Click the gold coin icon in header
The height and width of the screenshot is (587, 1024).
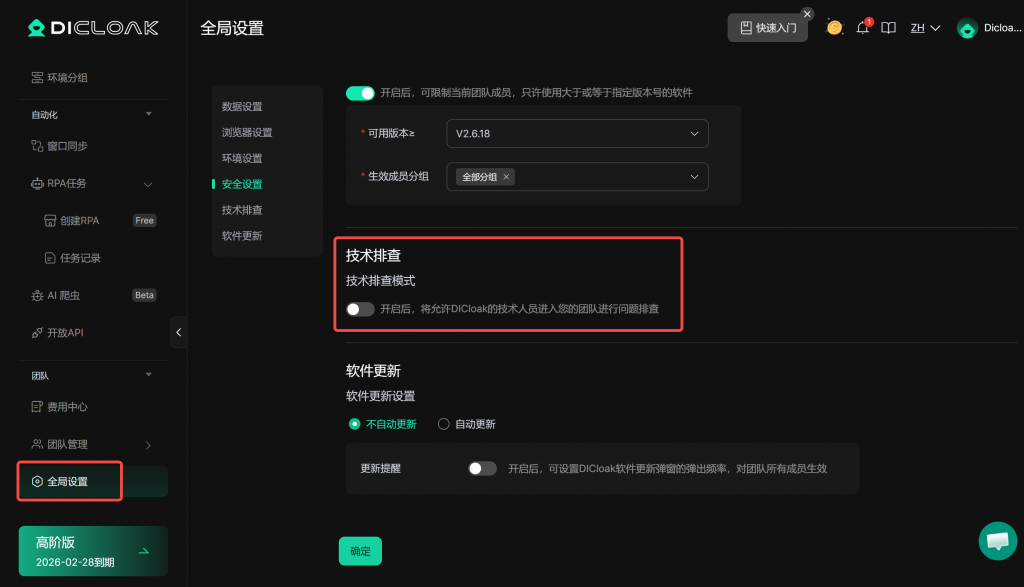click(834, 28)
